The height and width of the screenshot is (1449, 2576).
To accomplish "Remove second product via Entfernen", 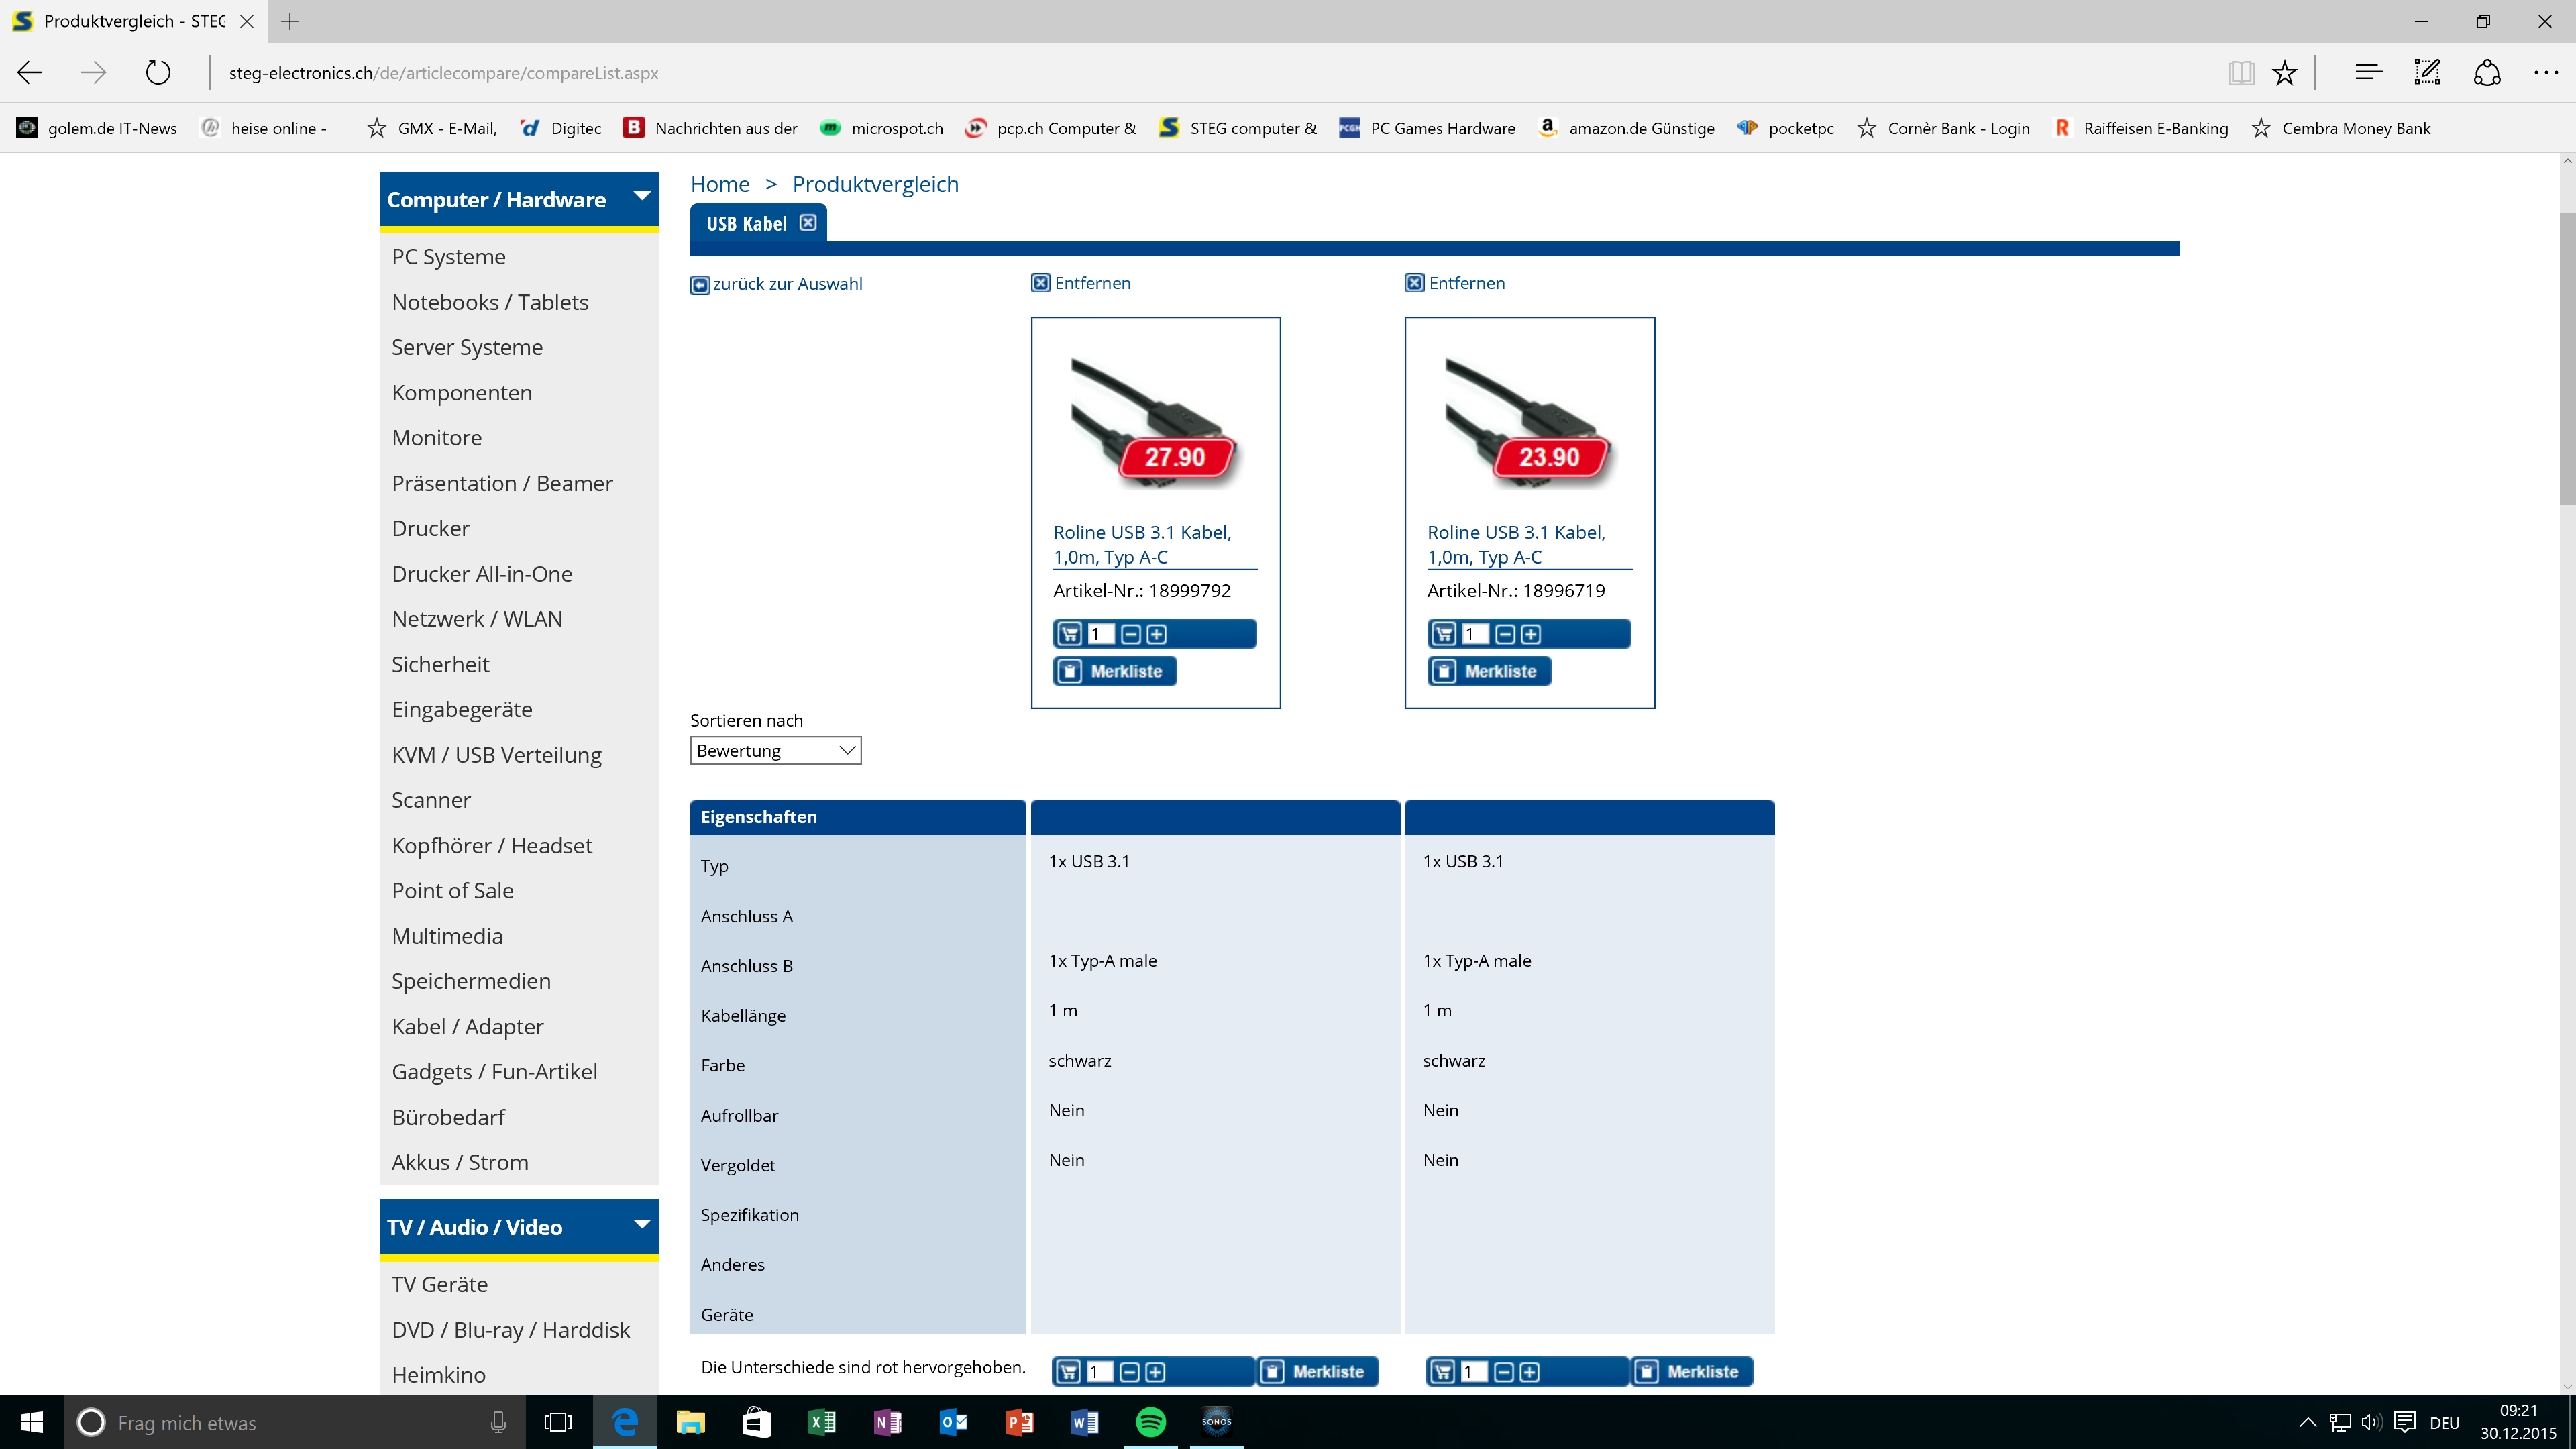I will 1455,283.
